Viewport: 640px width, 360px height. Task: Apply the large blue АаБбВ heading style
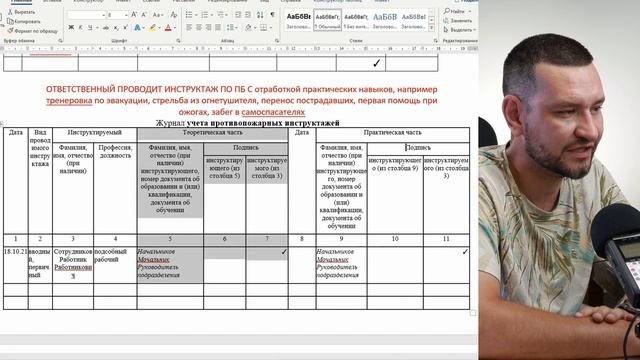pos(384,20)
